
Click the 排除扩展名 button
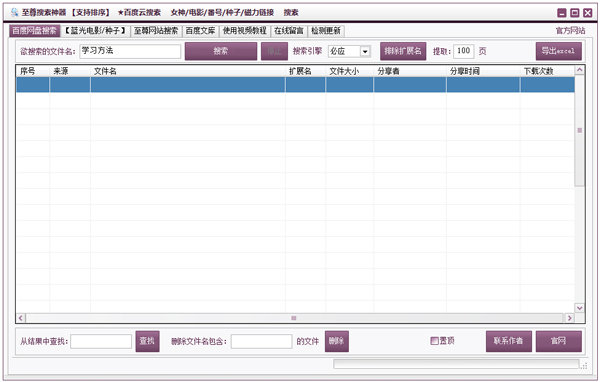tap(403, 51)
